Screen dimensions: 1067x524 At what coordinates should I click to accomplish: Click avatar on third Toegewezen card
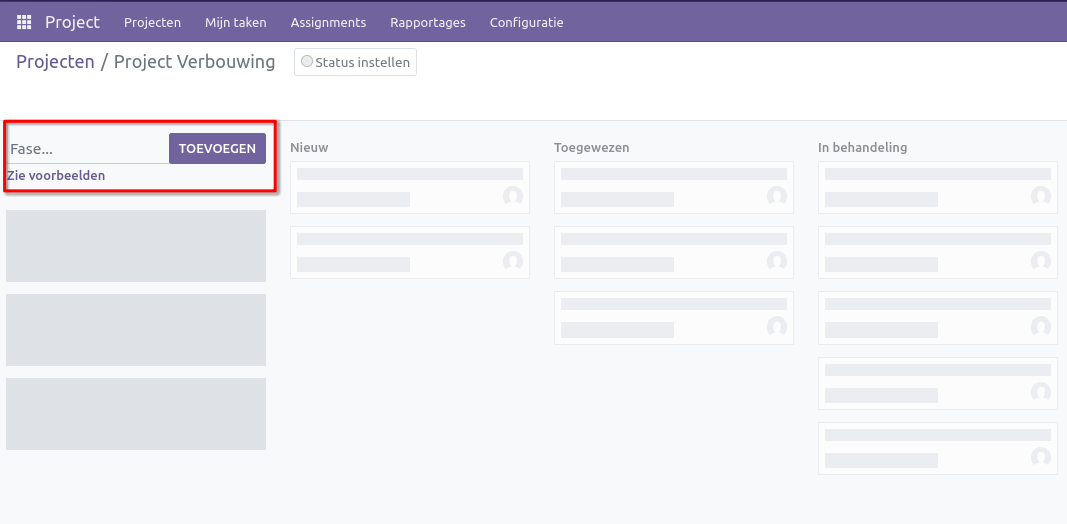[777, 326]
